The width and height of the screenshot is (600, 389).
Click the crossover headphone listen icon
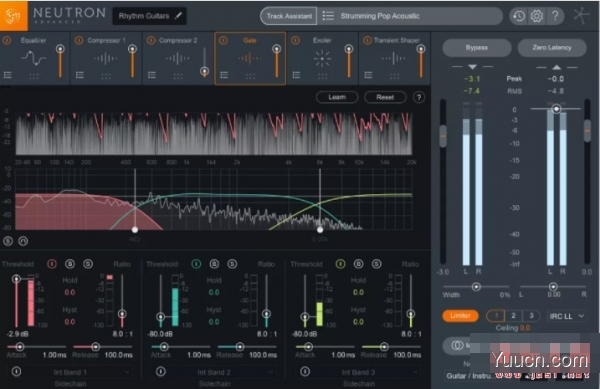pos(23,241)
